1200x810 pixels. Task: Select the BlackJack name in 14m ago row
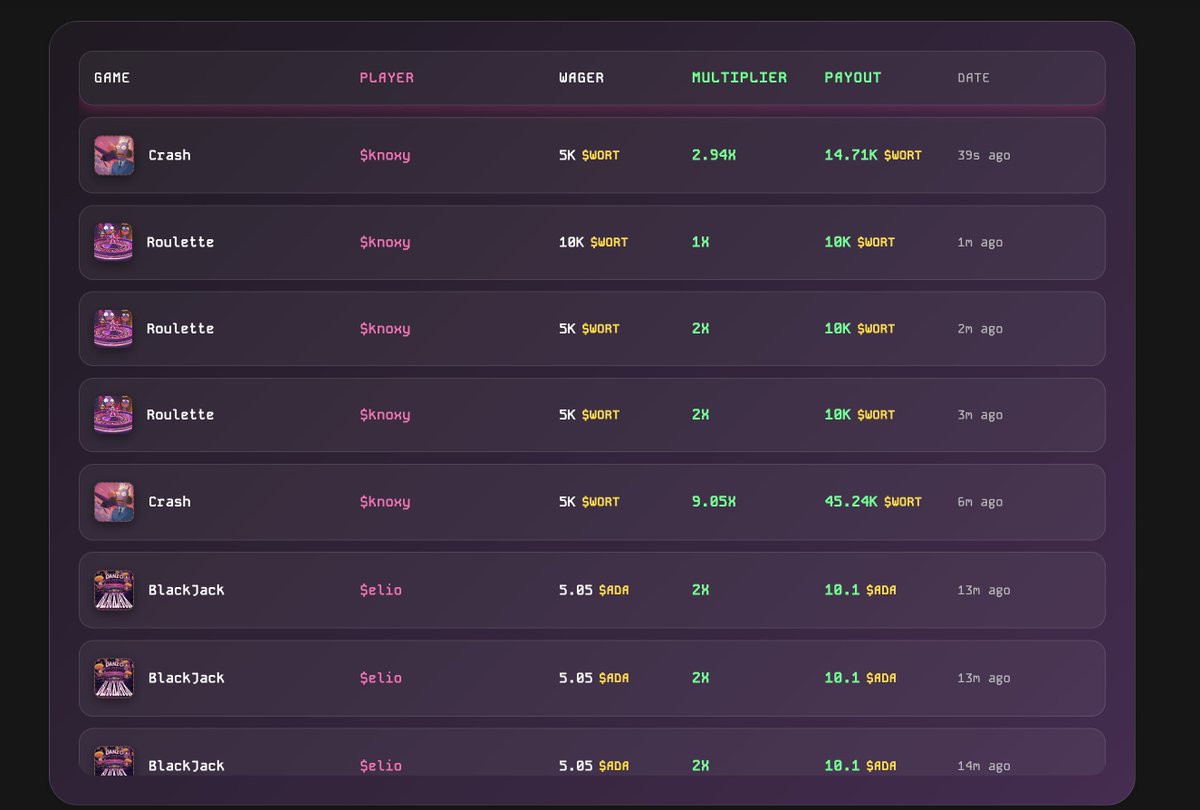(186, 766)
